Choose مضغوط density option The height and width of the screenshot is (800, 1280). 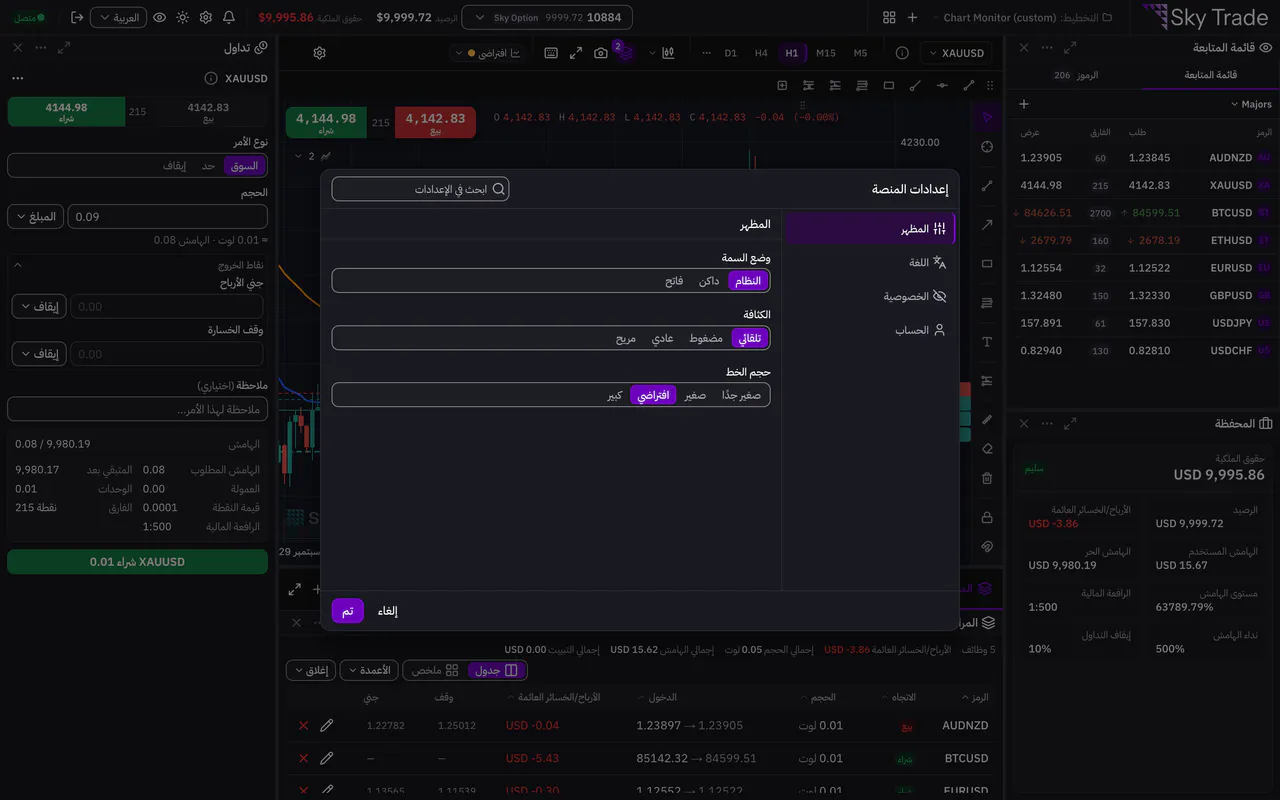[x=706, y=338]
